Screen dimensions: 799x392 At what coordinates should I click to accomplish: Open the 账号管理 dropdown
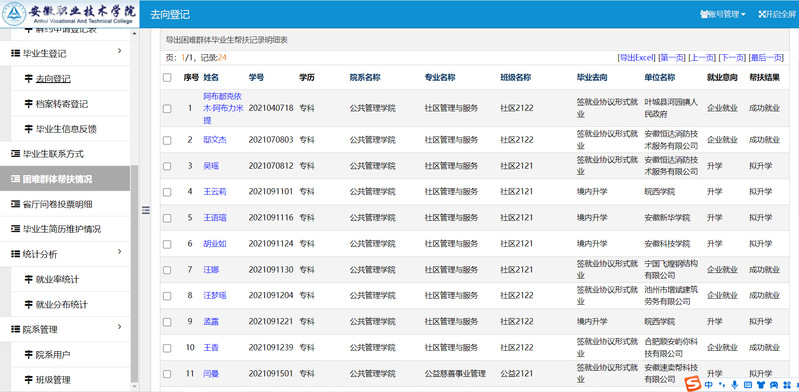tap(723, 14)
